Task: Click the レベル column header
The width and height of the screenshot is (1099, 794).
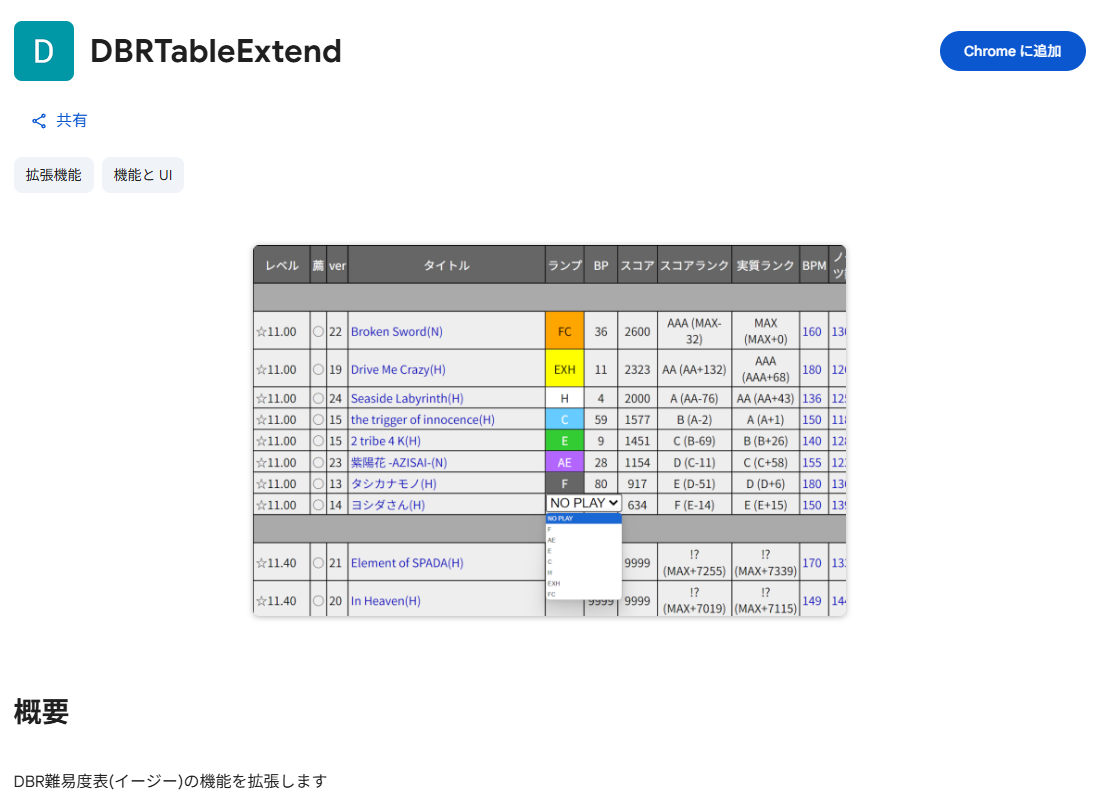Action: coord(282,266)
